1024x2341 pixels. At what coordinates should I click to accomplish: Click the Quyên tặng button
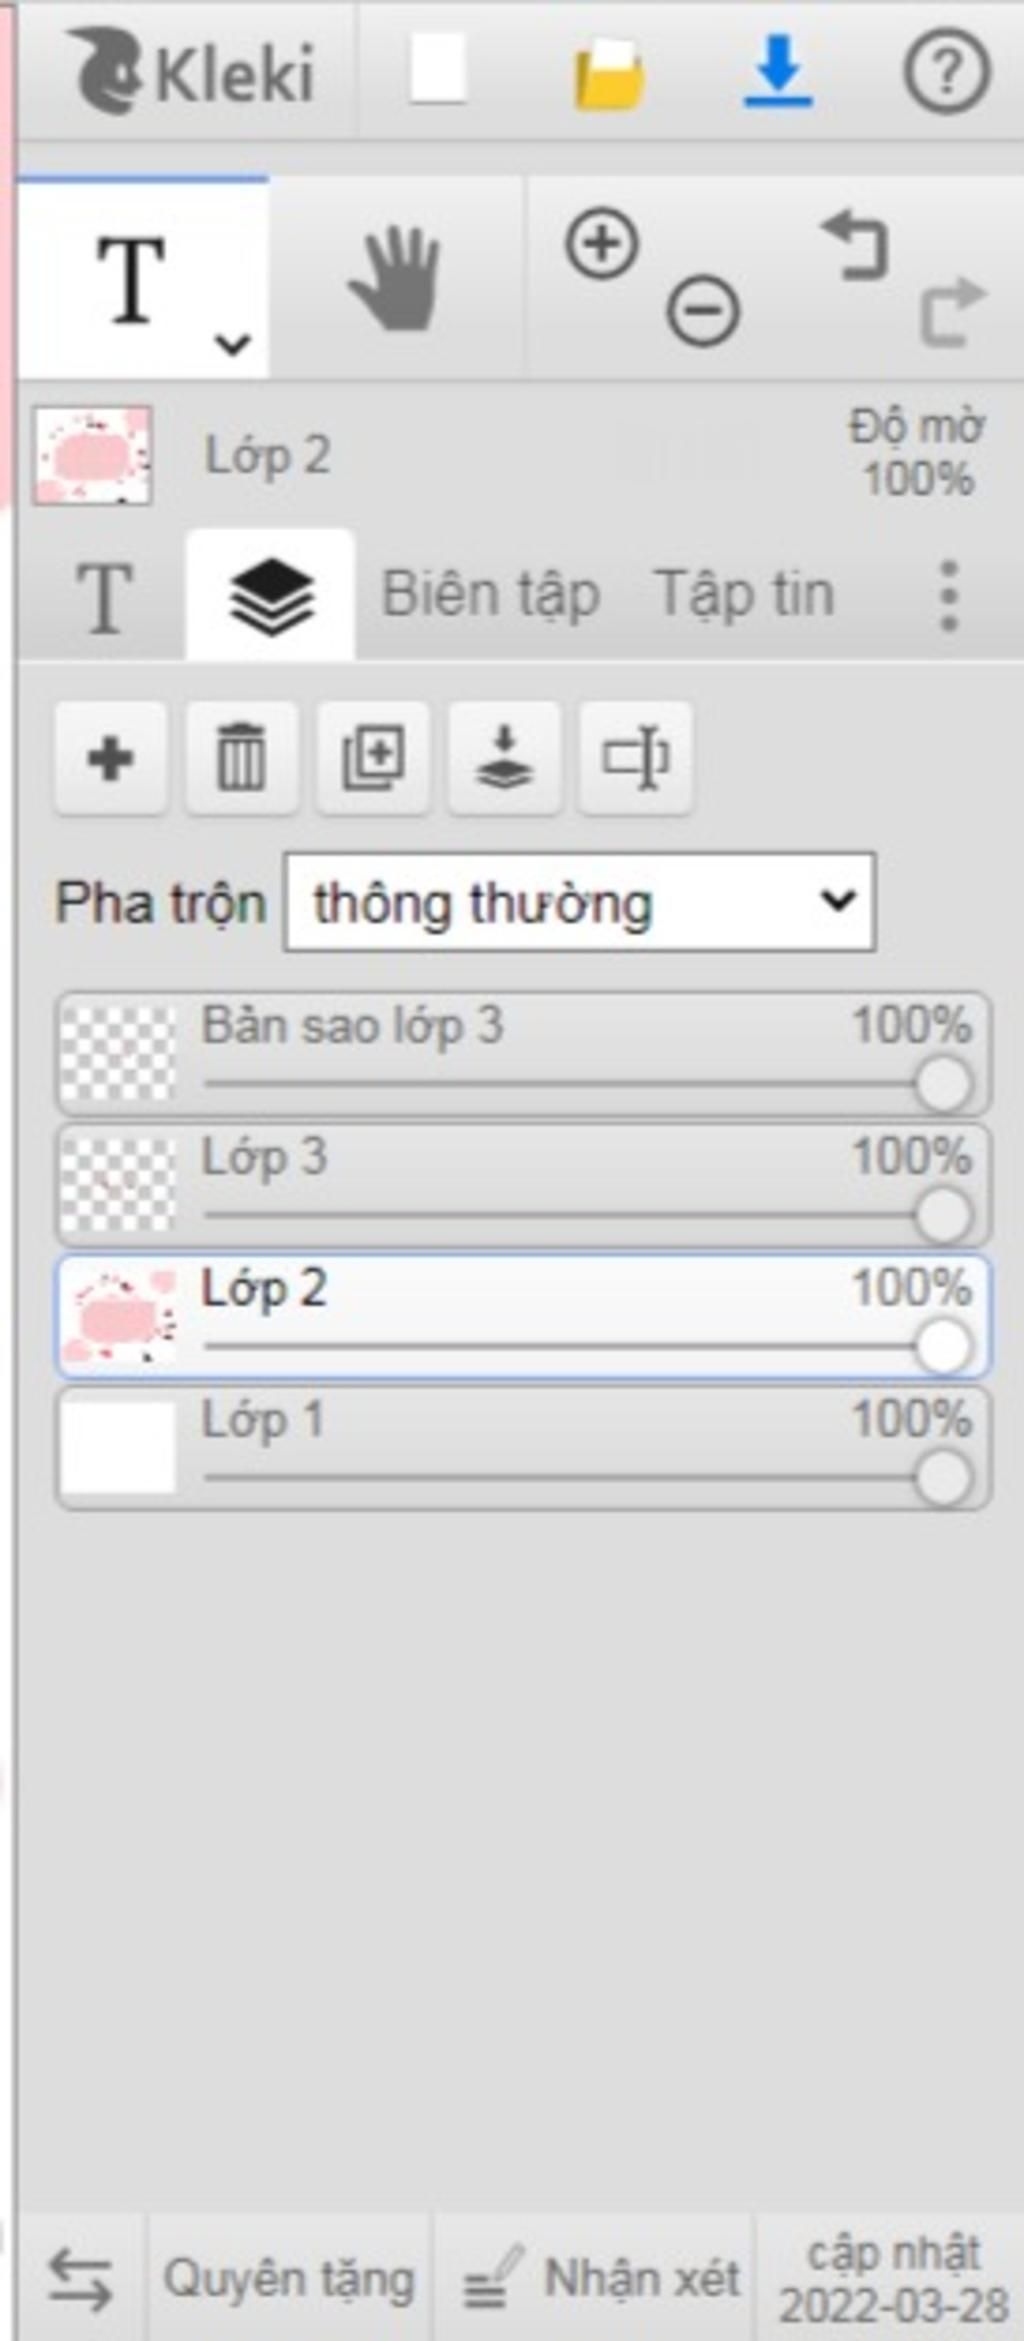click(x=289, y=2280)
